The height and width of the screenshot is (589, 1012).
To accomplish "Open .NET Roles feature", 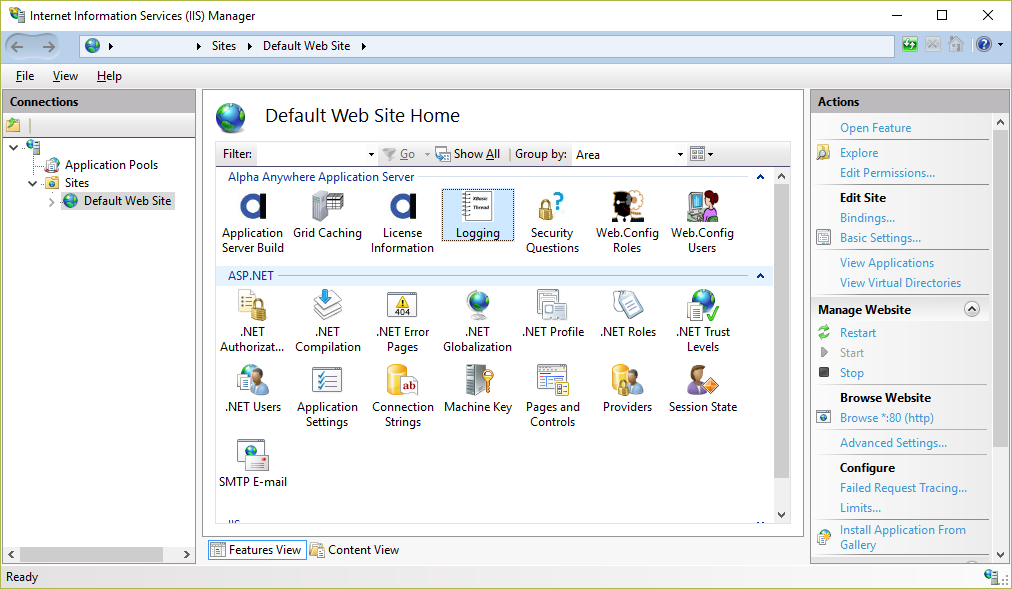I will point(627,314).
